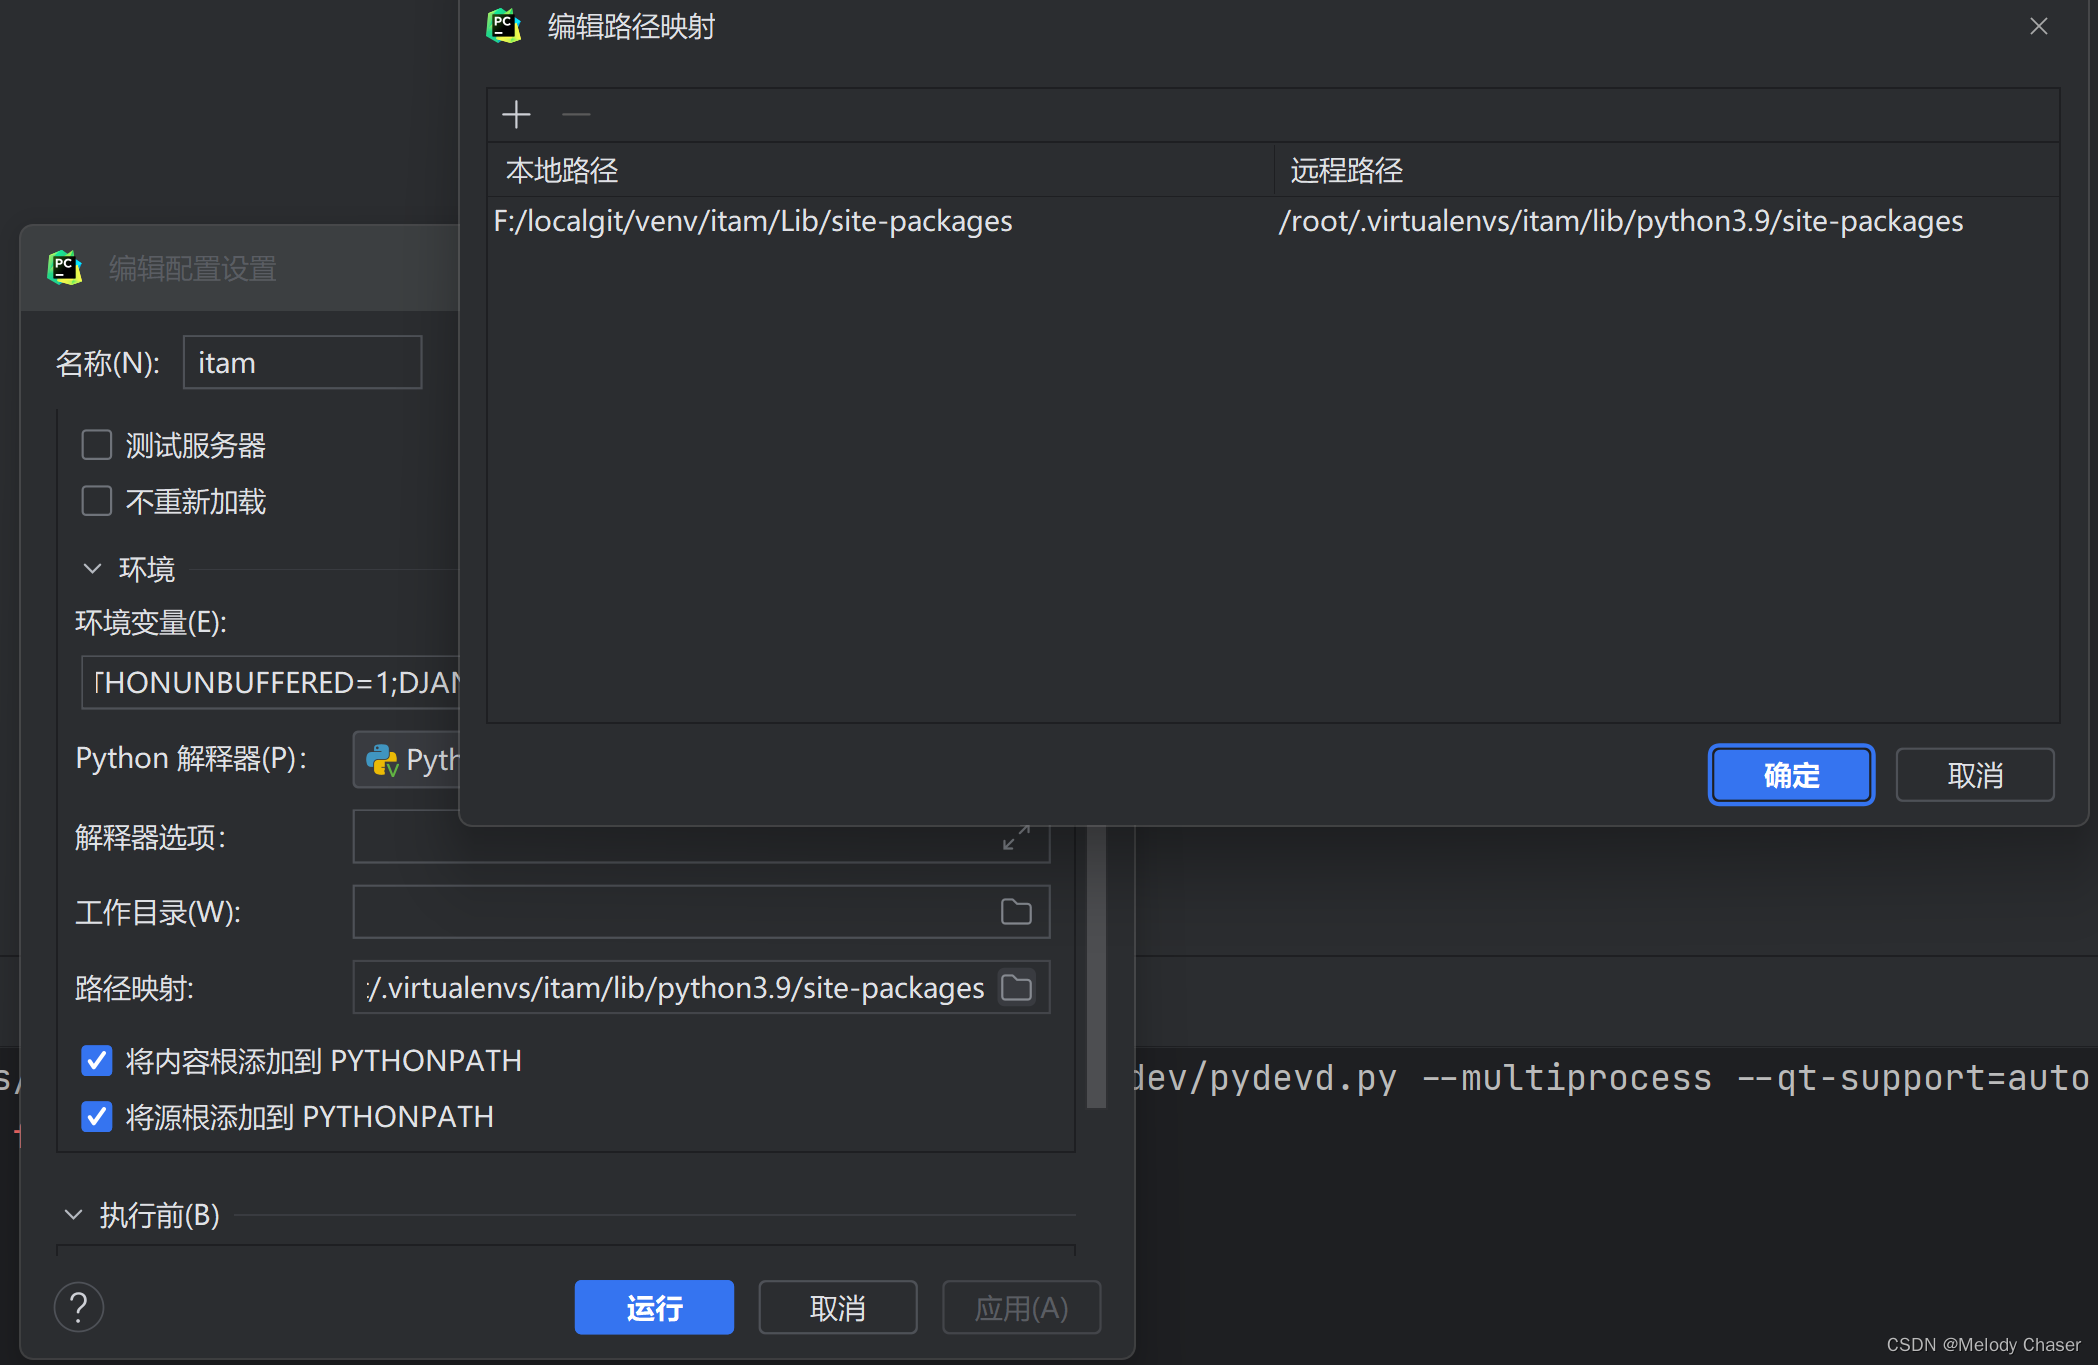Click the blue 运行 button
This screenshot has width=2098, height=1365.
click(654, 1307)
